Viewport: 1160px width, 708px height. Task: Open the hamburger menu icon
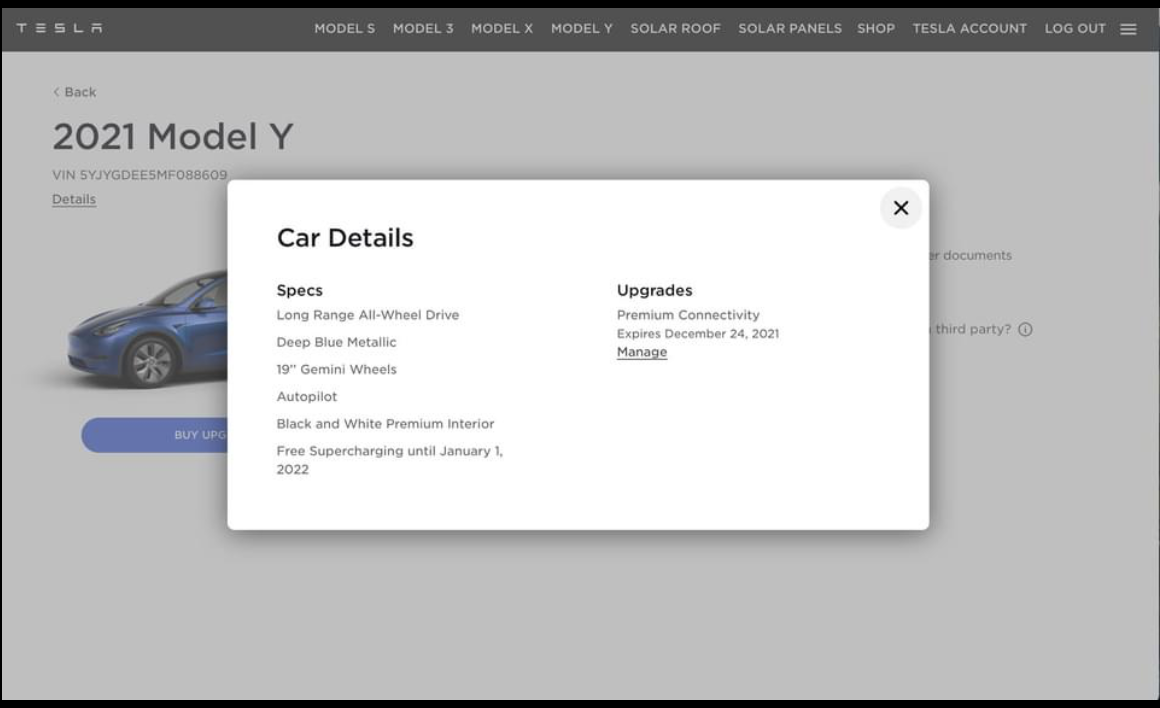pos(1128,29)
